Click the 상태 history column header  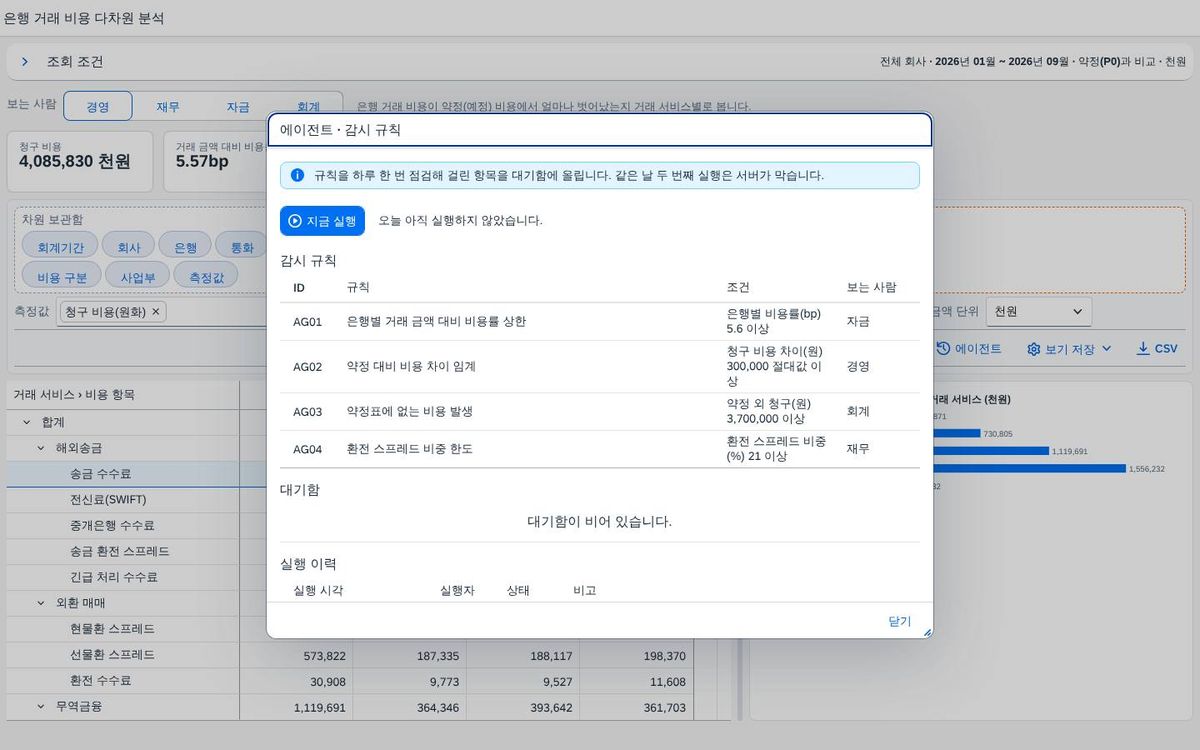pyautogui.click(x=518, y=591)
